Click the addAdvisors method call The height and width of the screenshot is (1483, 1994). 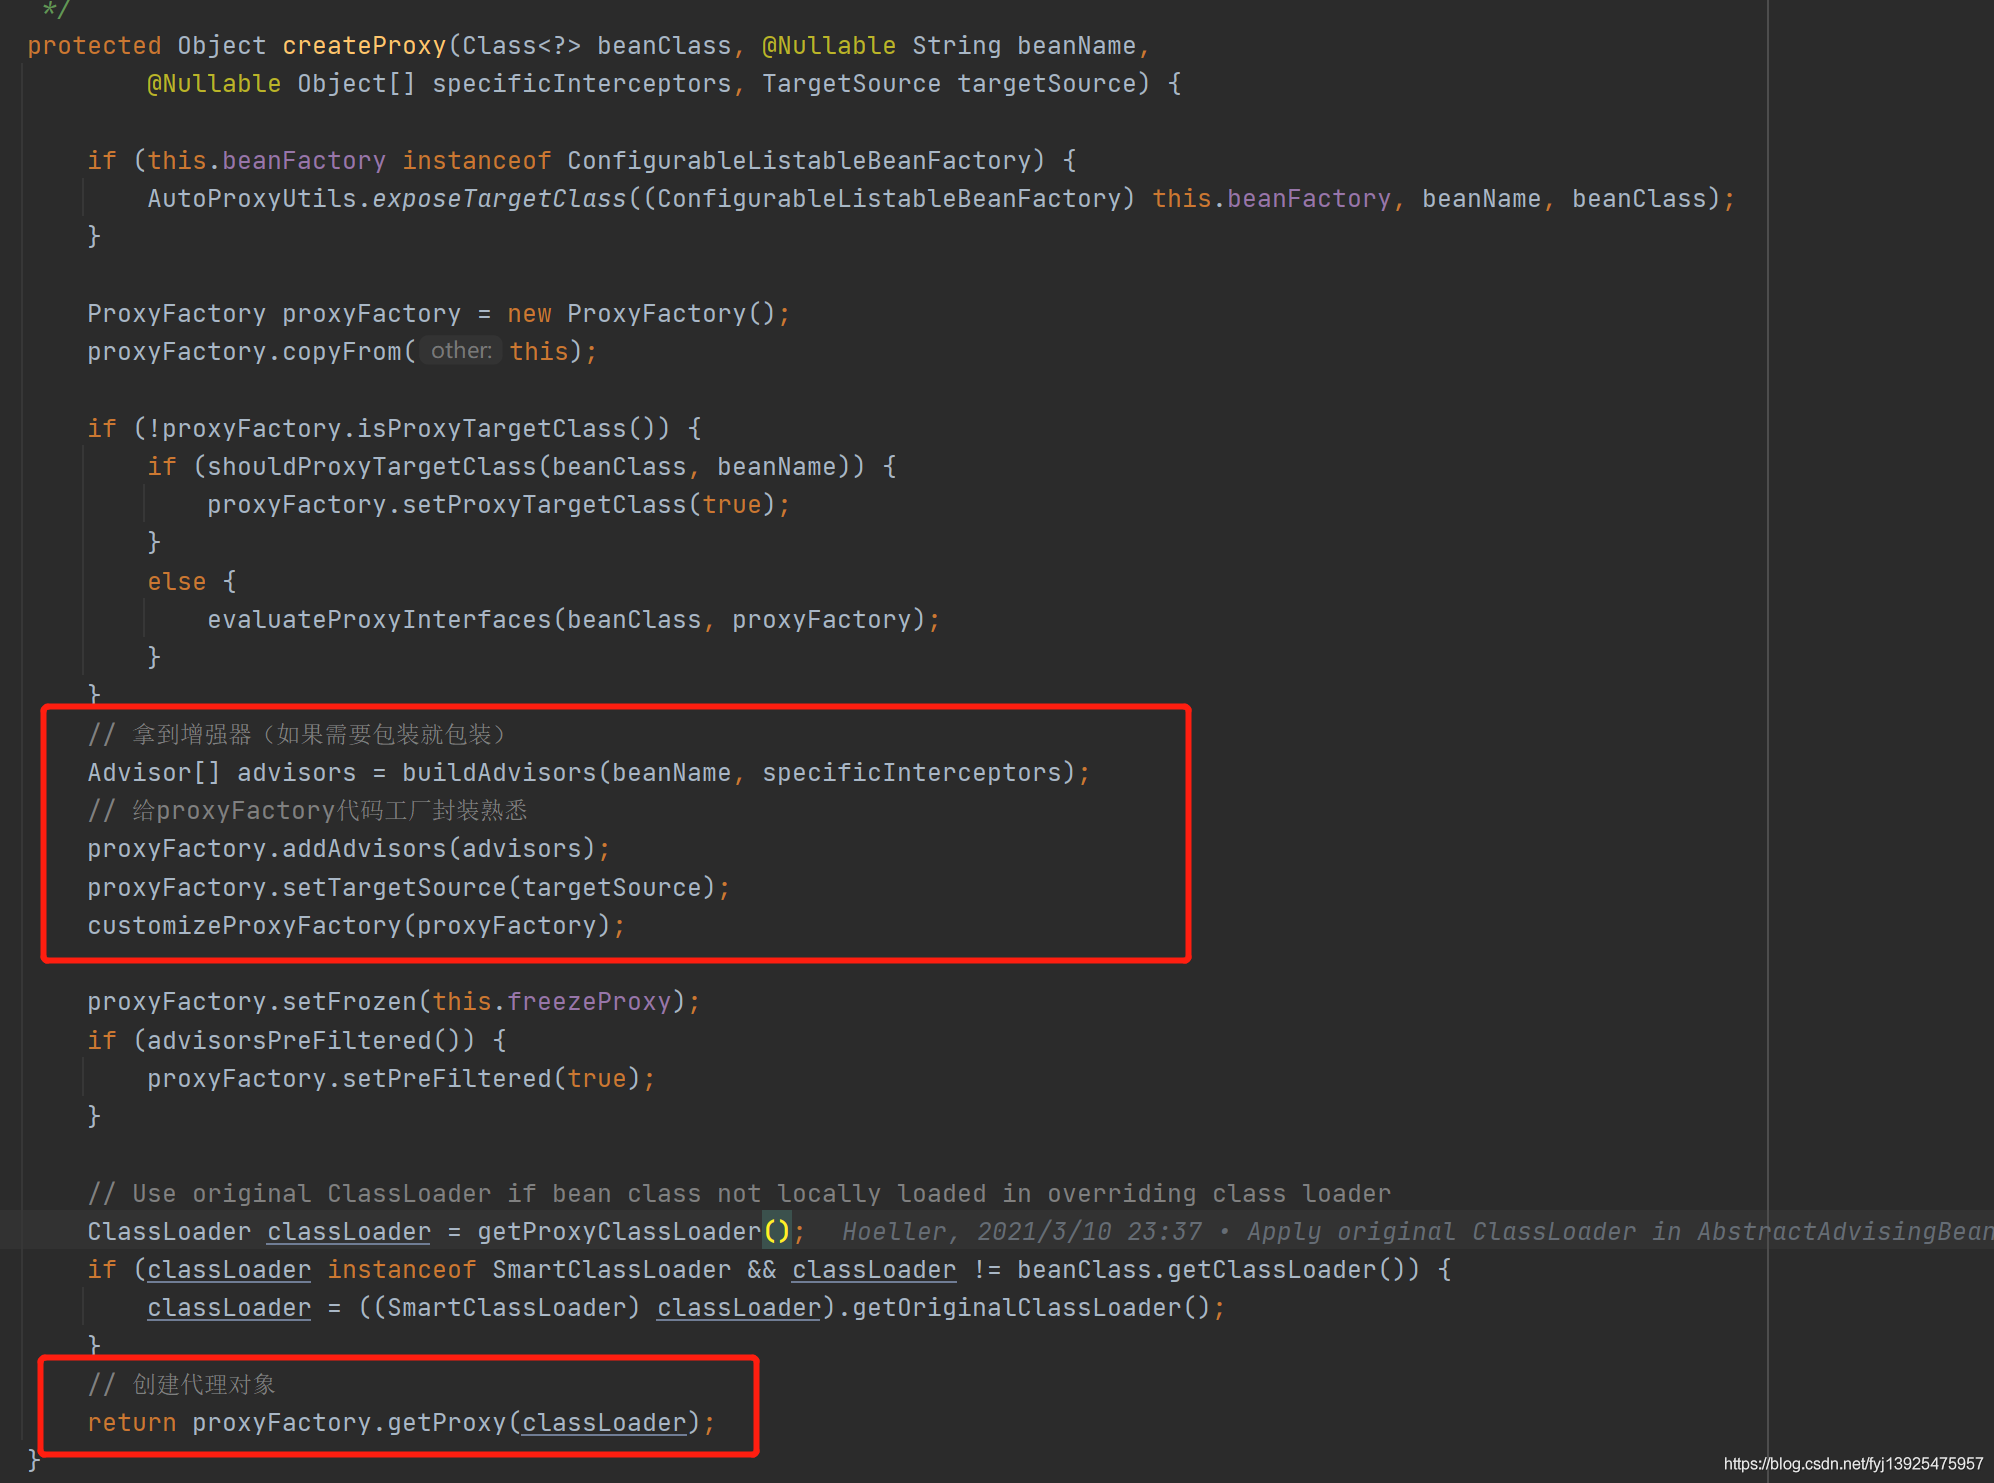[x=364, y=849]
